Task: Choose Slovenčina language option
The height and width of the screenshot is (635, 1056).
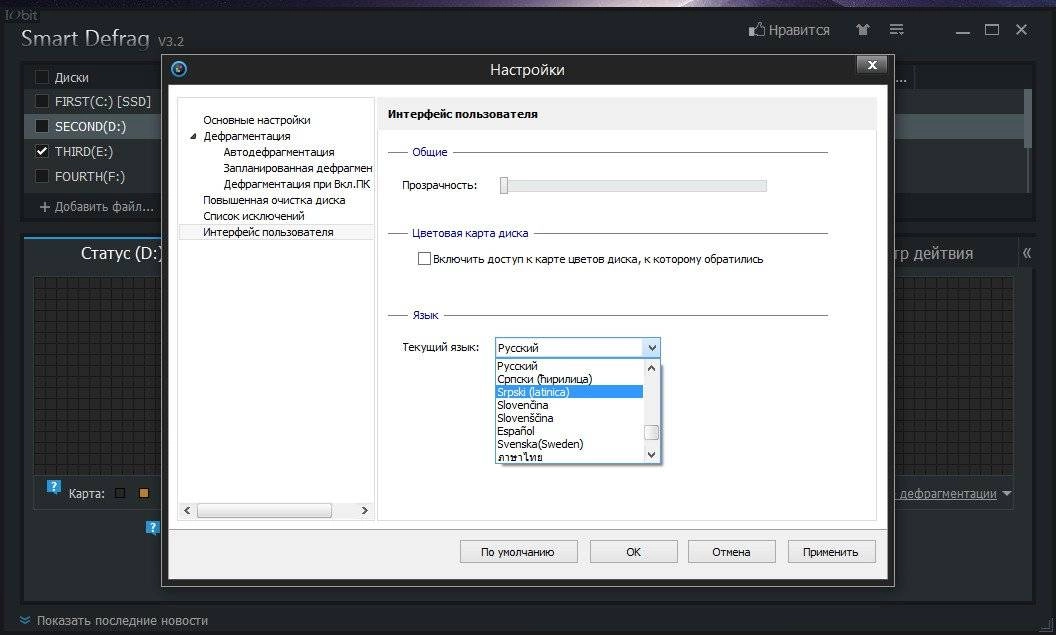Action: 569,405
